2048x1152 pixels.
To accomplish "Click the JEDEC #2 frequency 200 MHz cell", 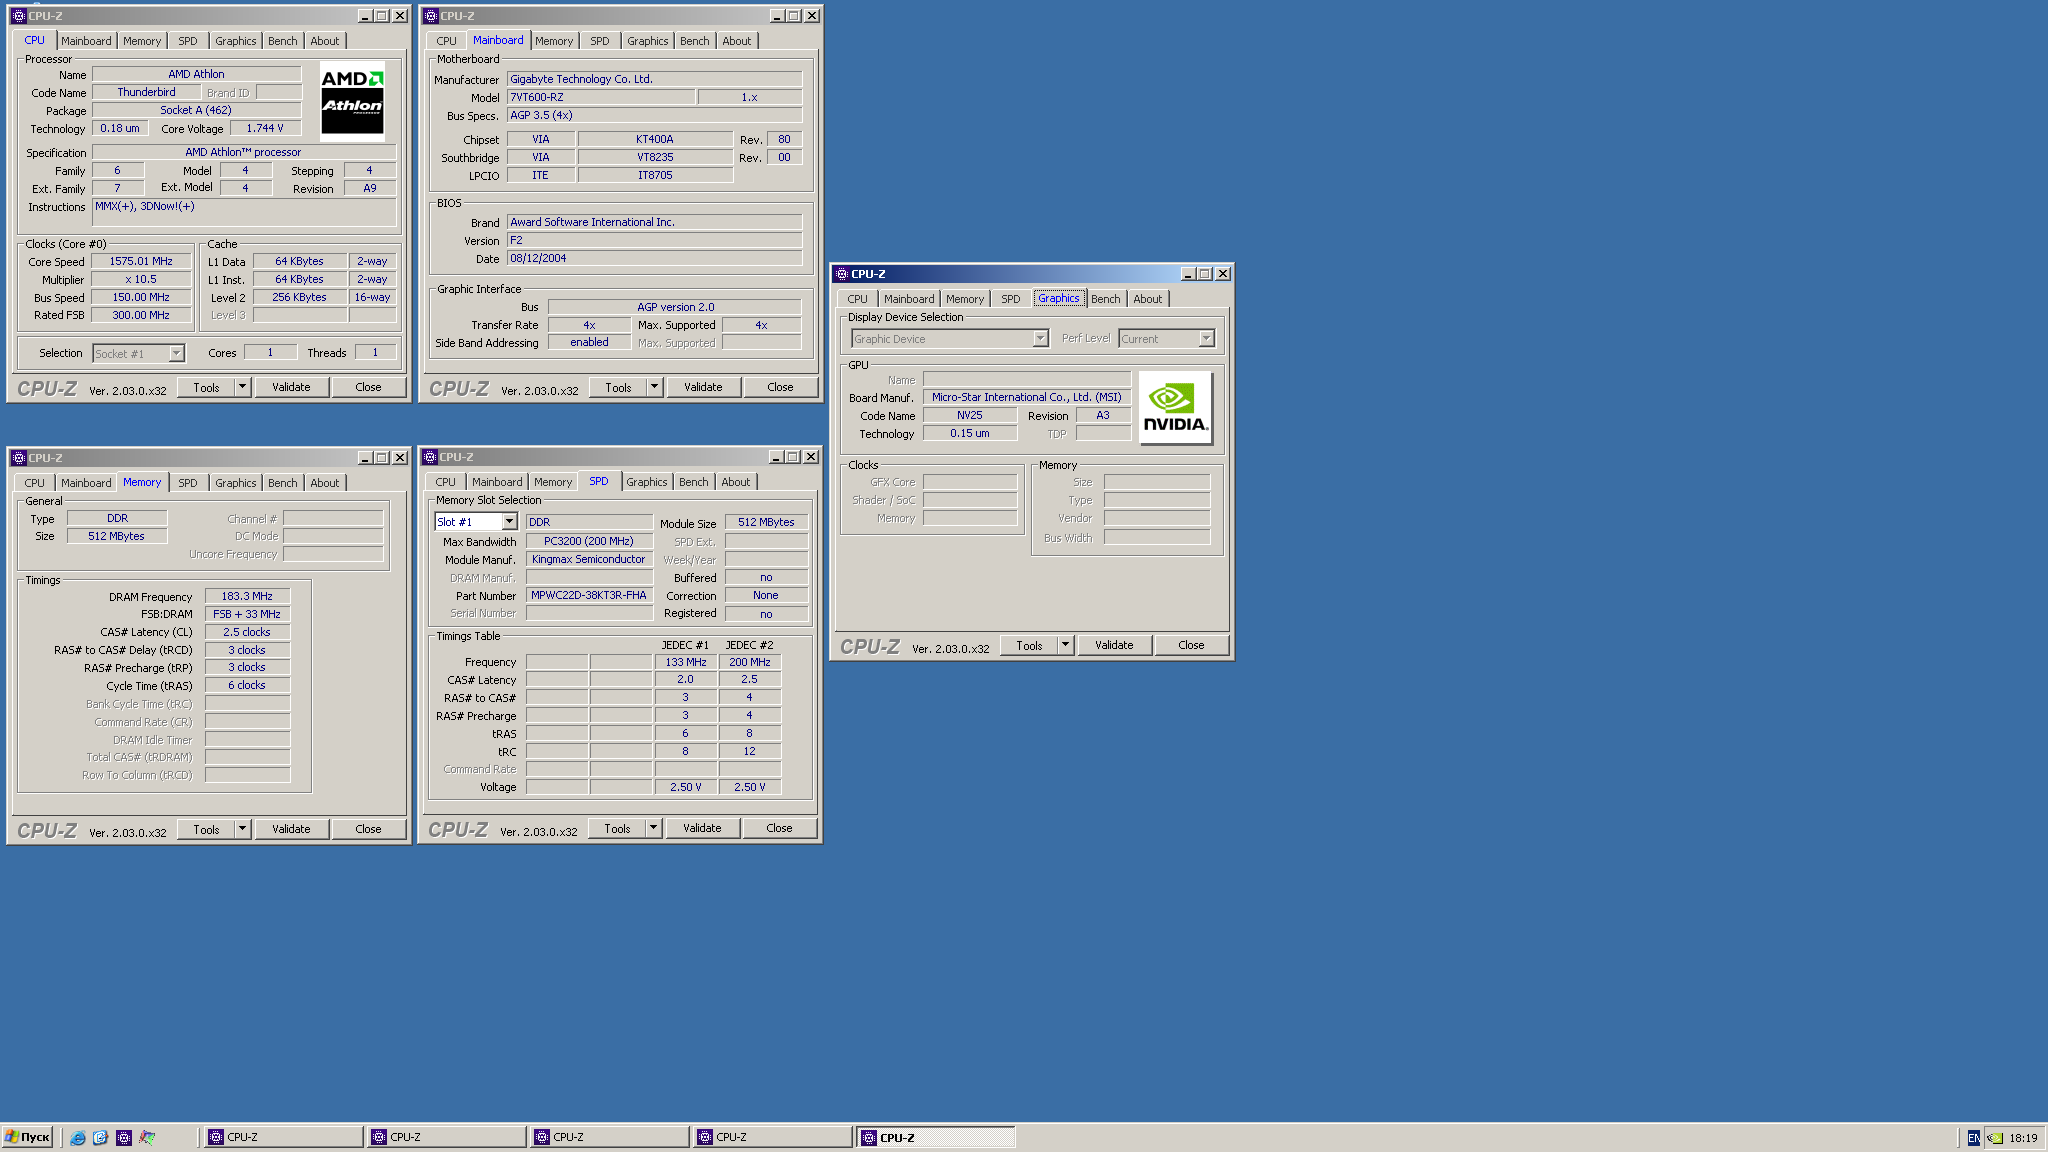I will click(750, 662).
